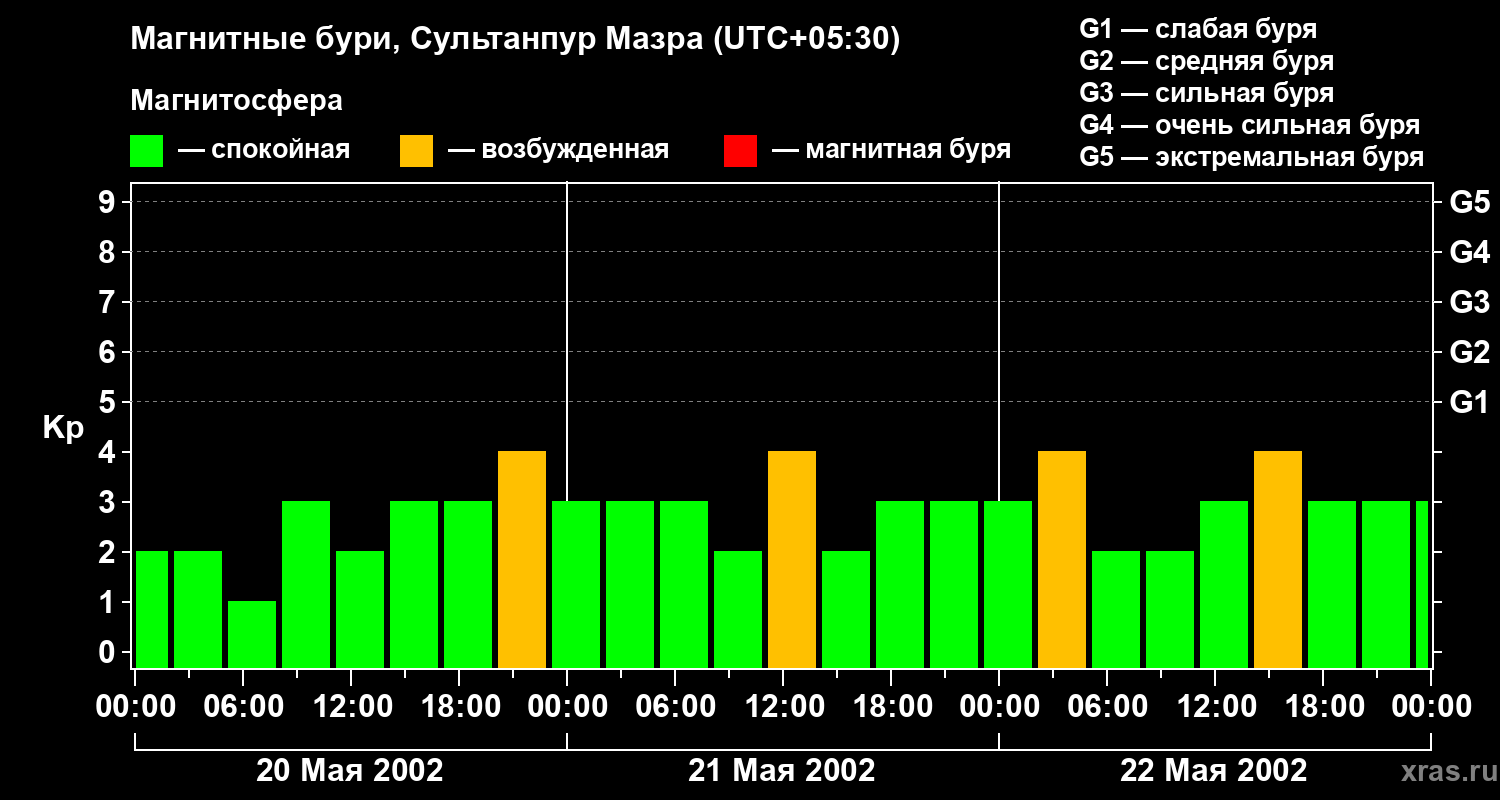Click the '20 Мая 2002' date label

click(x=350, y=771)
